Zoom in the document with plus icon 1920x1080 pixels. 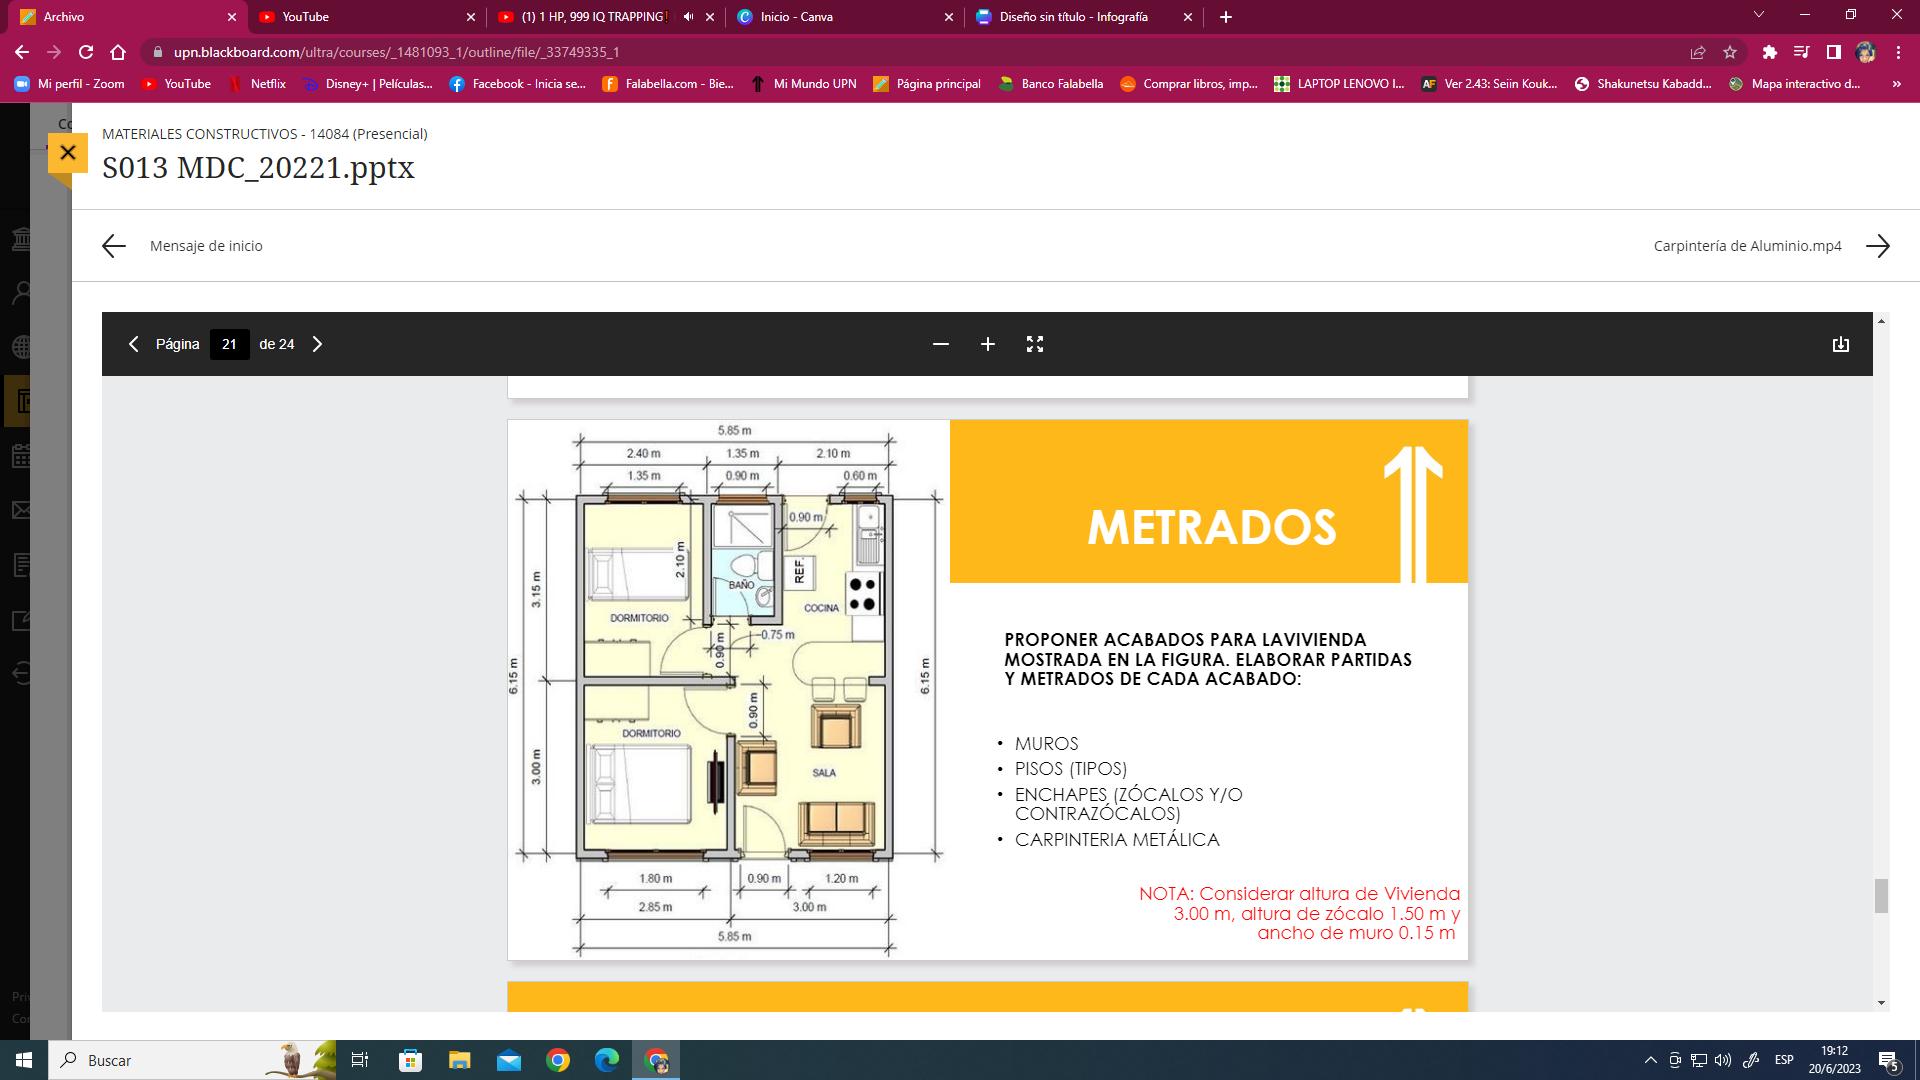pyautogui.click(x=988, y=344)
